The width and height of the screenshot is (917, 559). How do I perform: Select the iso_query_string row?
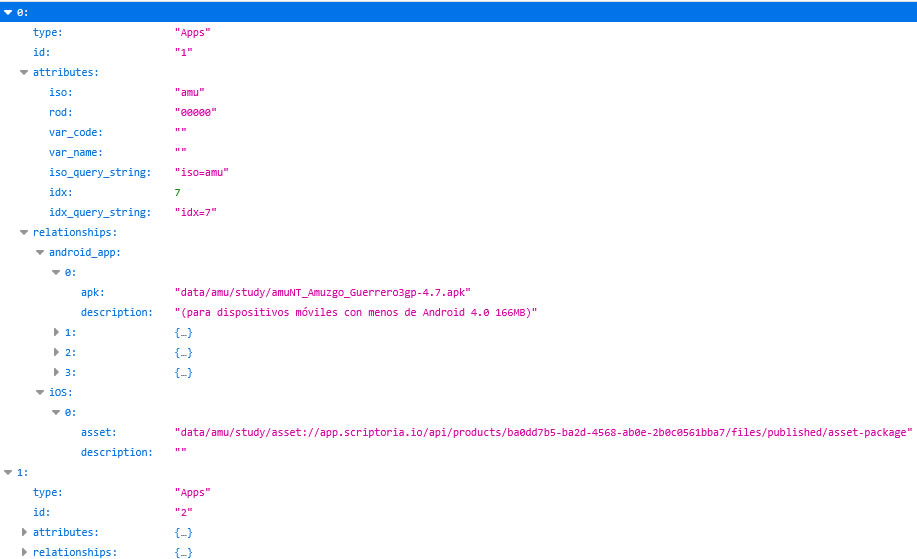click(x=100, y=172)
